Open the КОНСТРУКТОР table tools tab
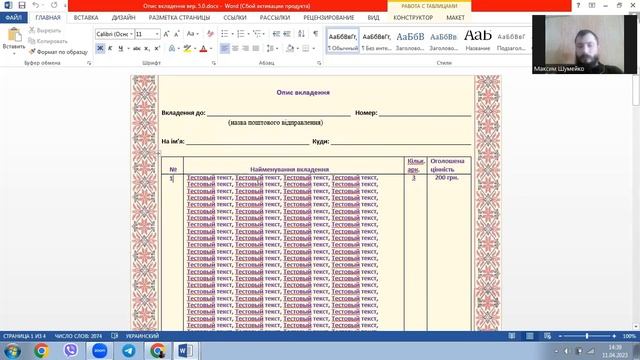 point(413,18)
